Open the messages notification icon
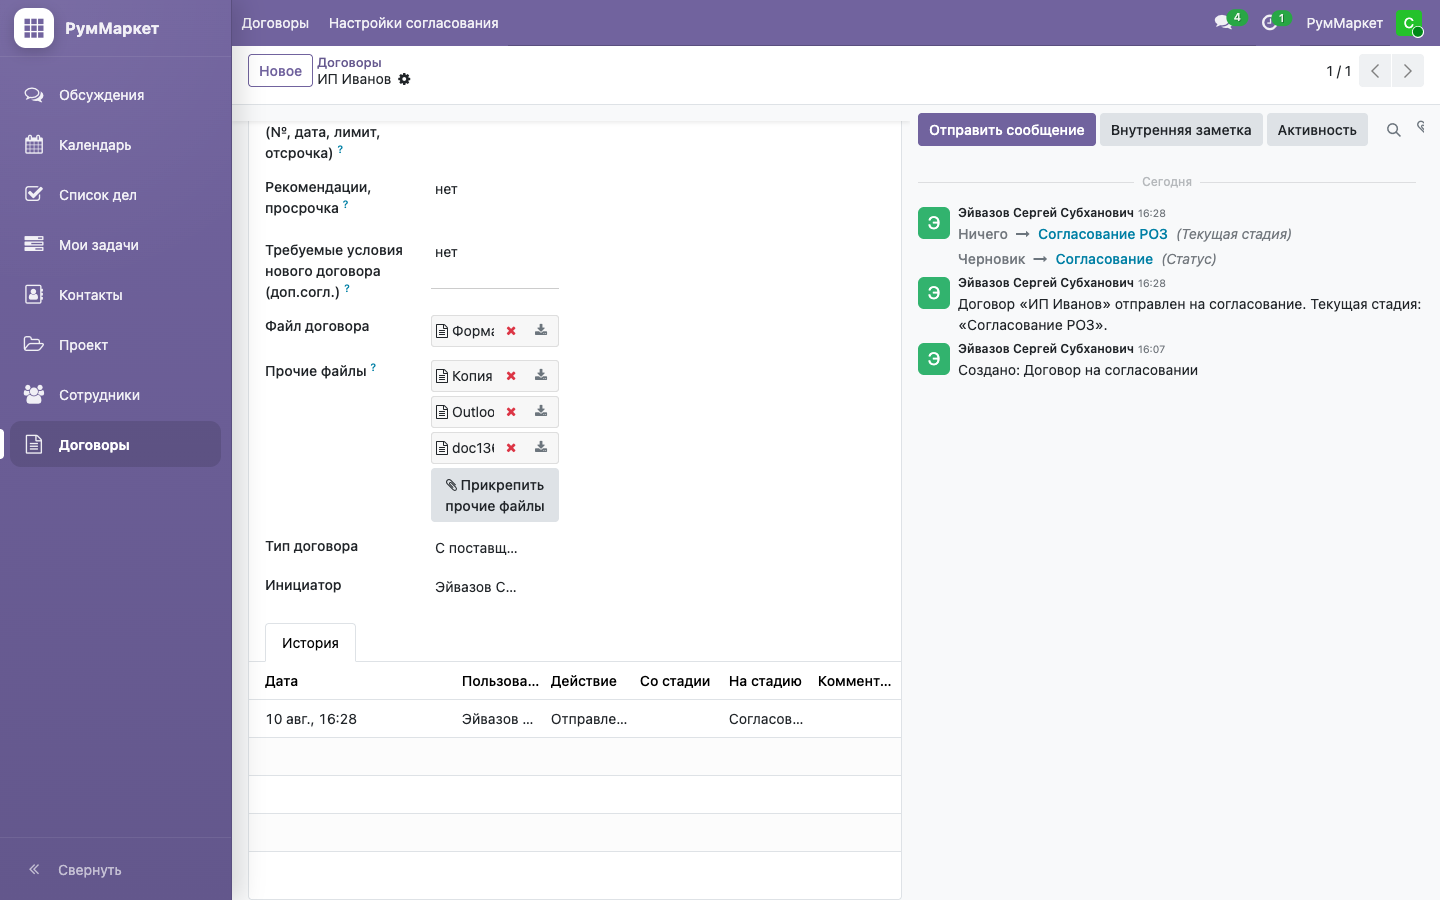The width and height of the screenshot is (1440, 900). pyautogui.click(x=1223, y=22)
